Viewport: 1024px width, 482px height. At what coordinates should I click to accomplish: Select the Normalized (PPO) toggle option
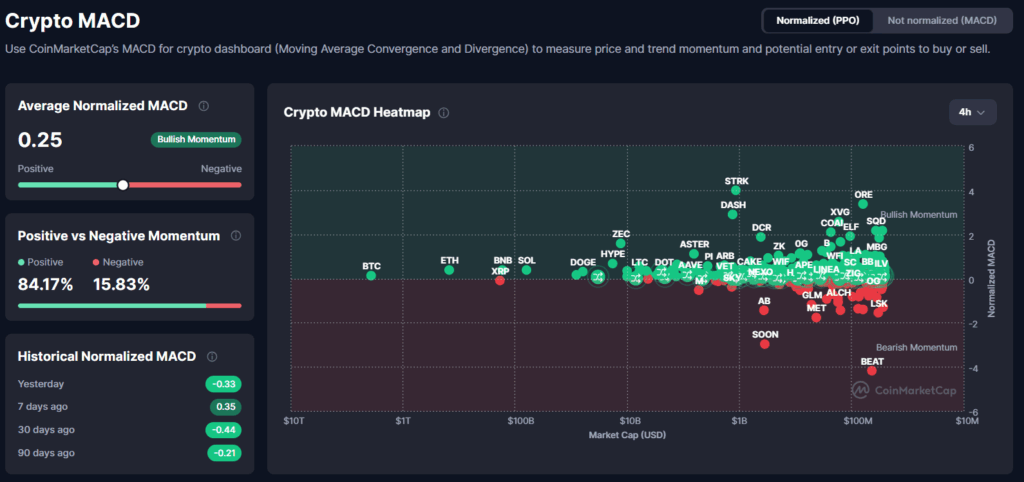tap(817, 21)
